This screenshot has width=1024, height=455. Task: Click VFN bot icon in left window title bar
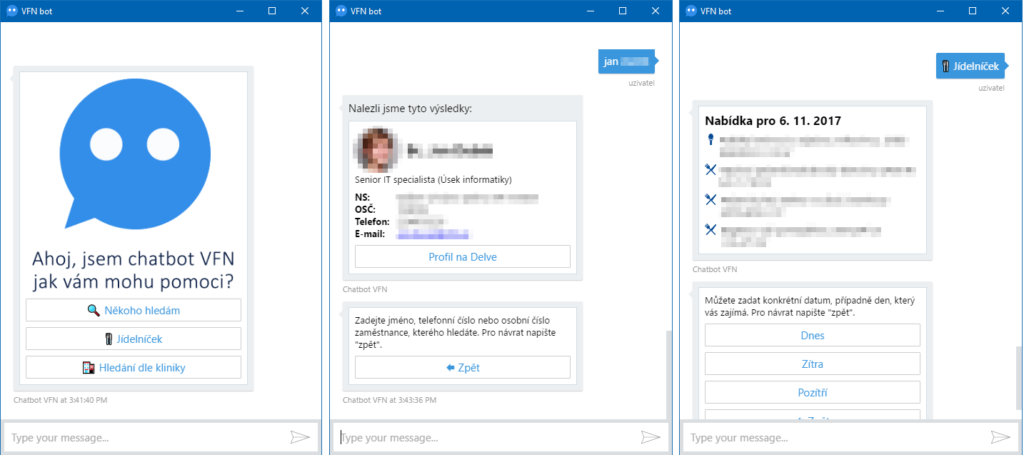[11, 10]
